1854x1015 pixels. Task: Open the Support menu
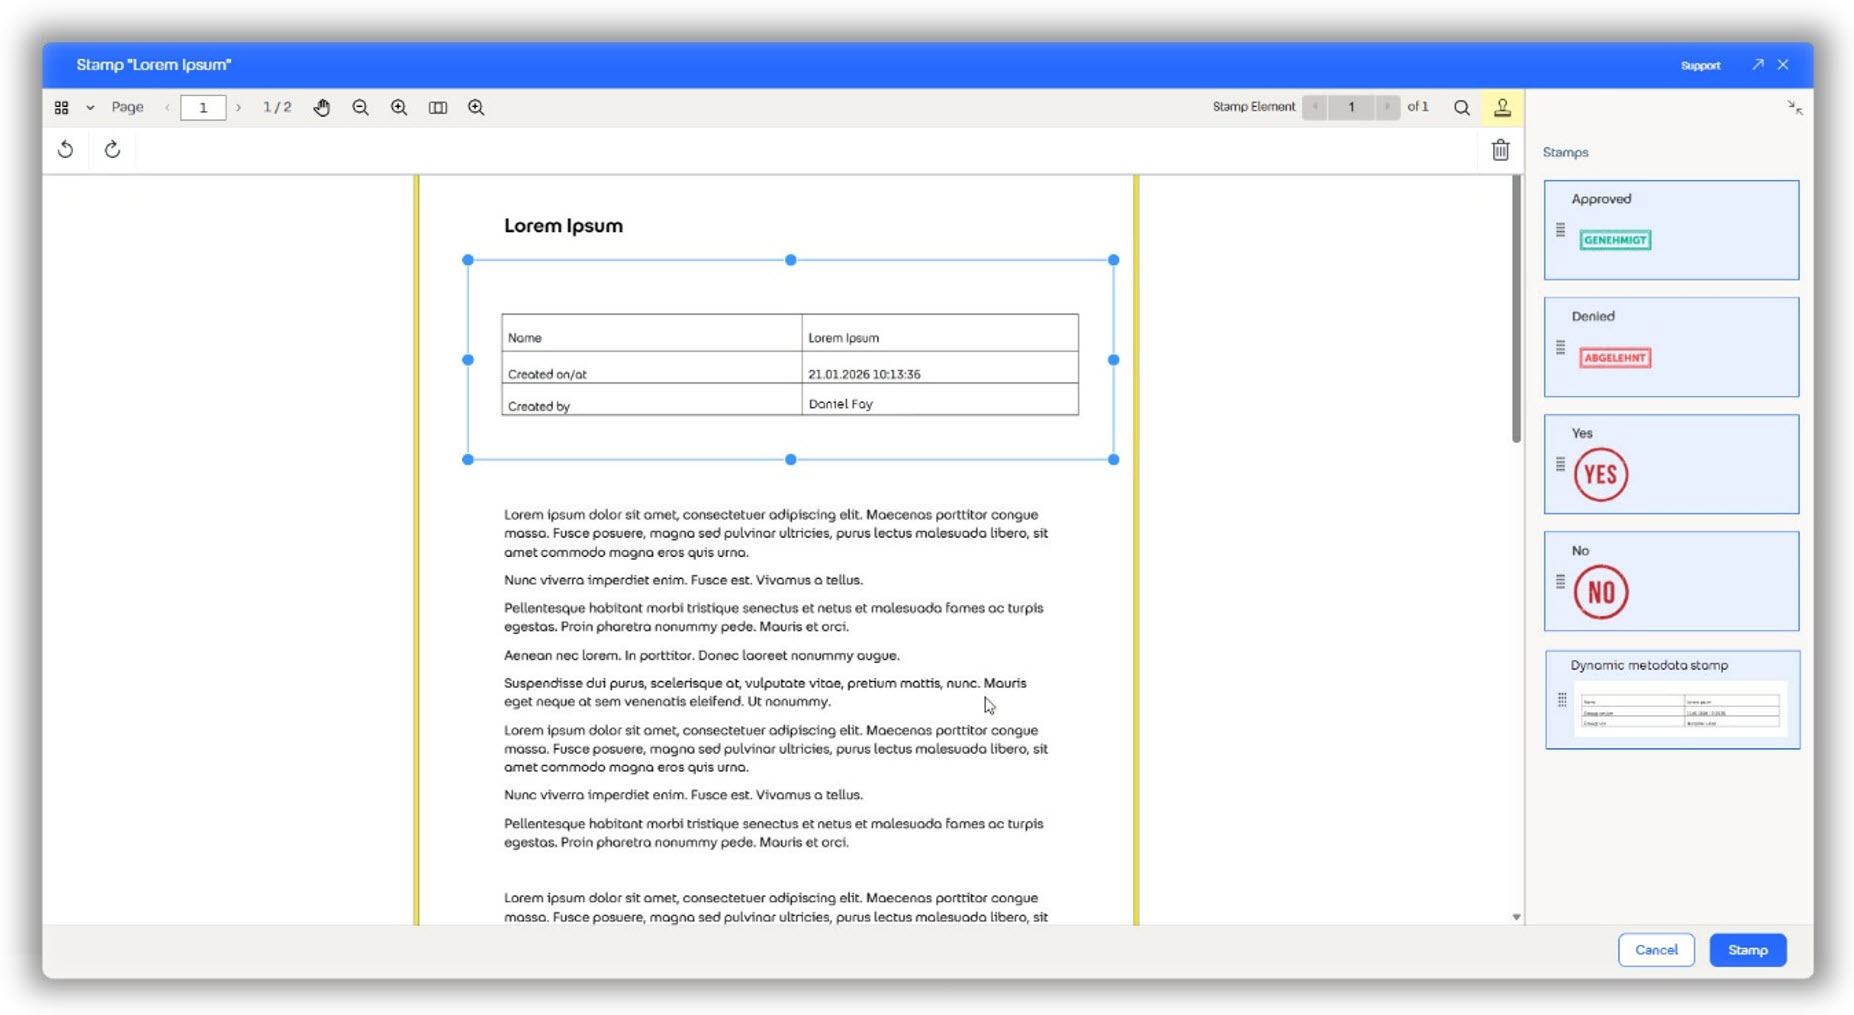(x=1701, y=64)
